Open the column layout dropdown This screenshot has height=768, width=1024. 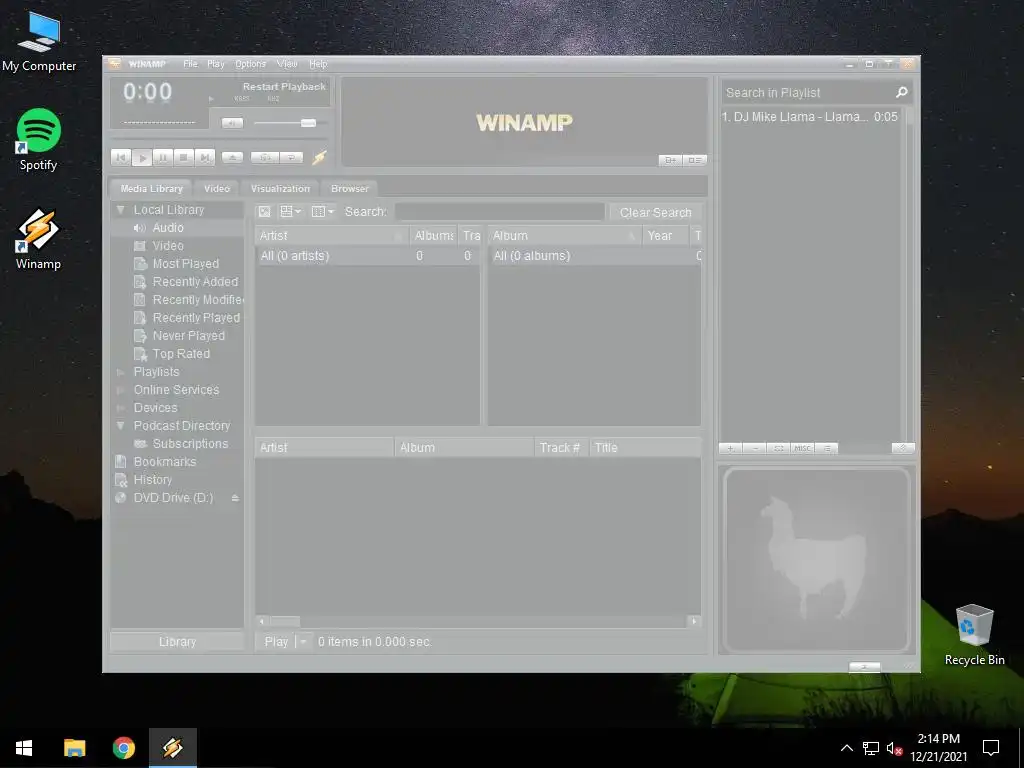click(x=323, y=212)
